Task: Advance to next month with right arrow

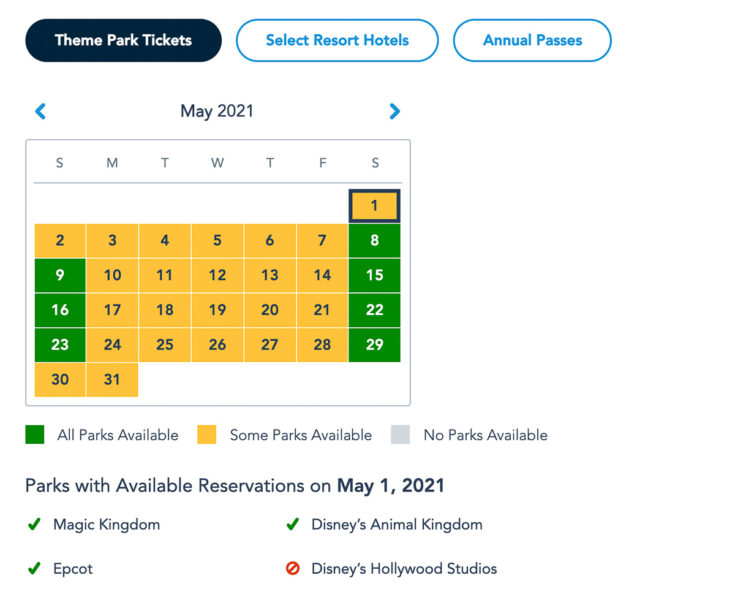Action: coord(395,111)
